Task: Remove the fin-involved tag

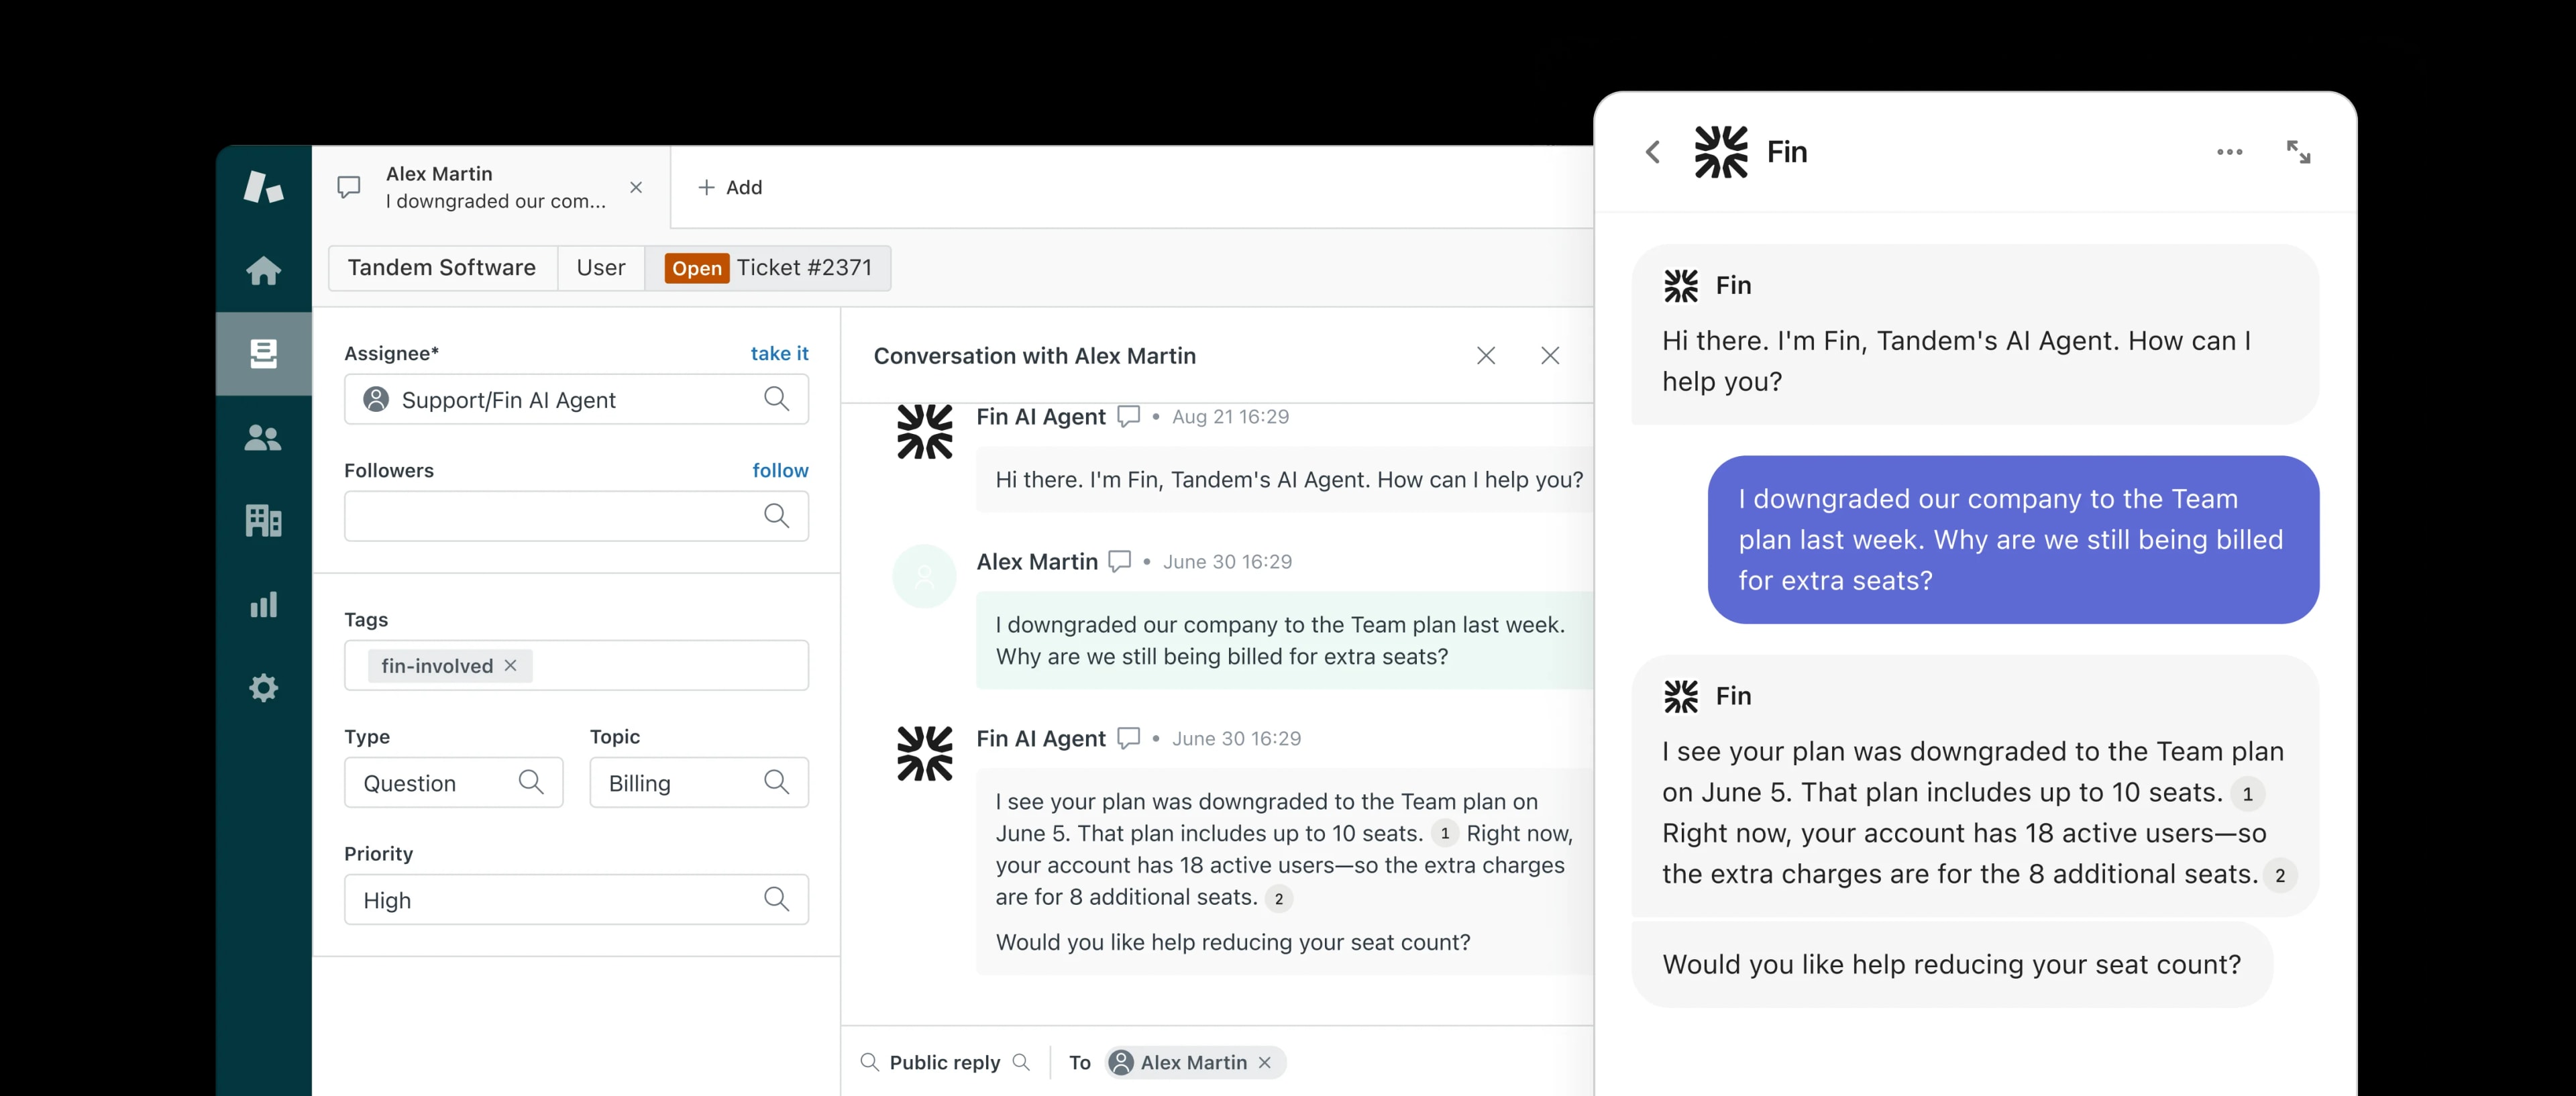Action: point(510,665)
